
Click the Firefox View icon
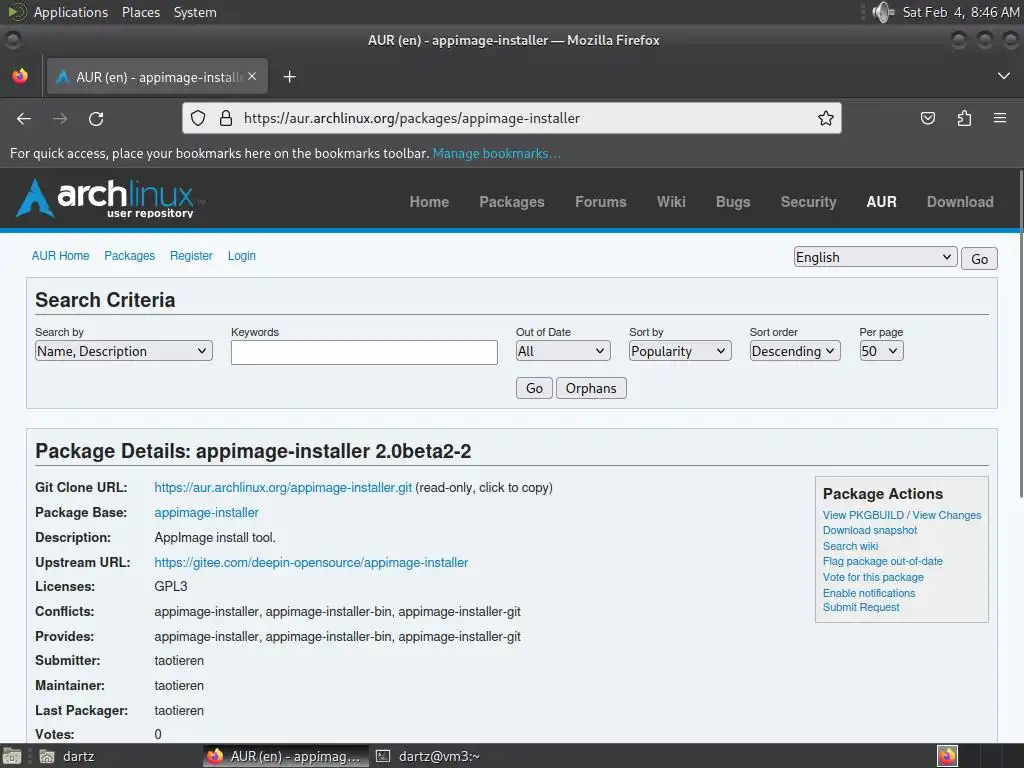pyautogui.click(x=20, y=76)
